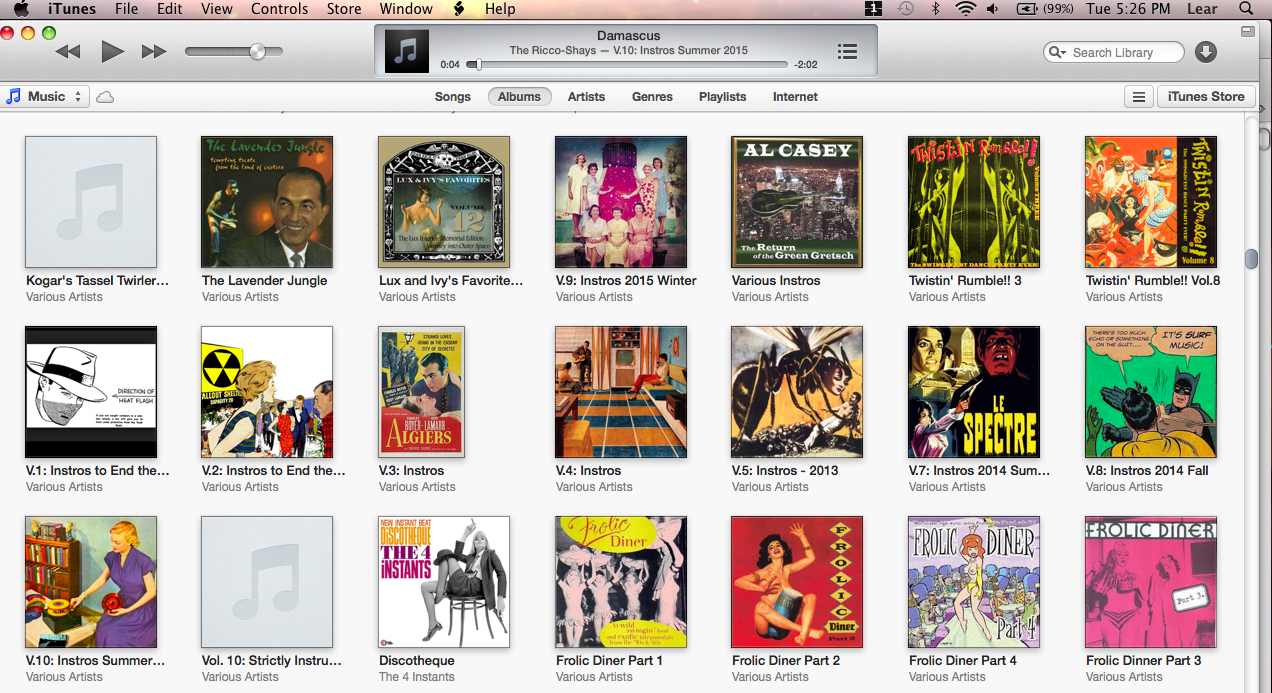Go to the Playlists tab

pyautogui.click(x=722, y=97)
